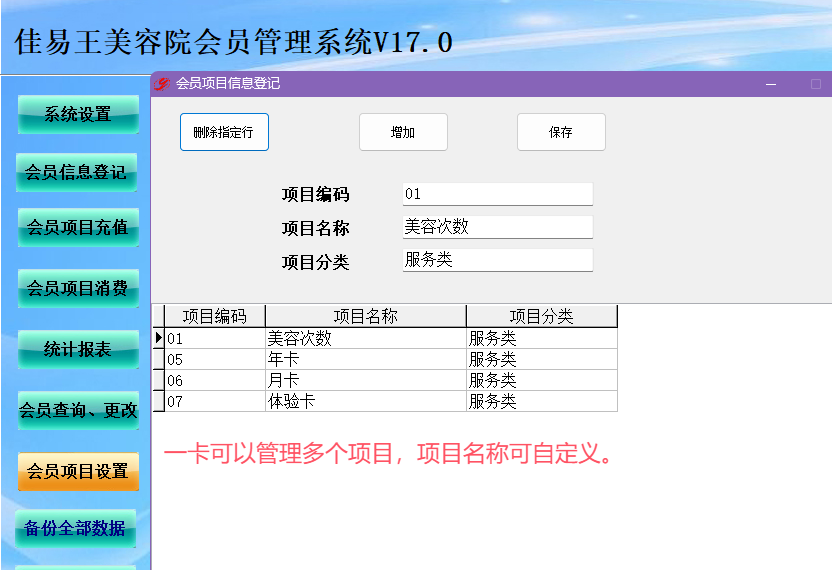This screenshot has width=832, height=570.
Task: Click the 保存 button
Action: pos(561,132)
